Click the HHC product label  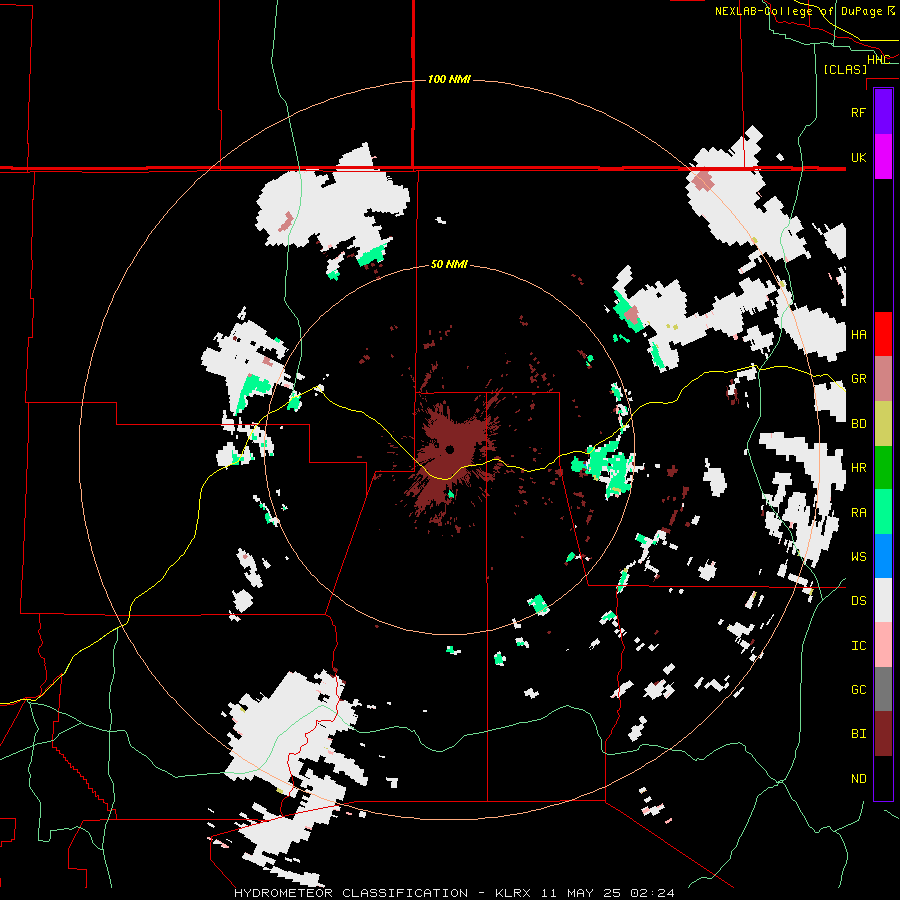pyautogui.click(x=878, y=60)
